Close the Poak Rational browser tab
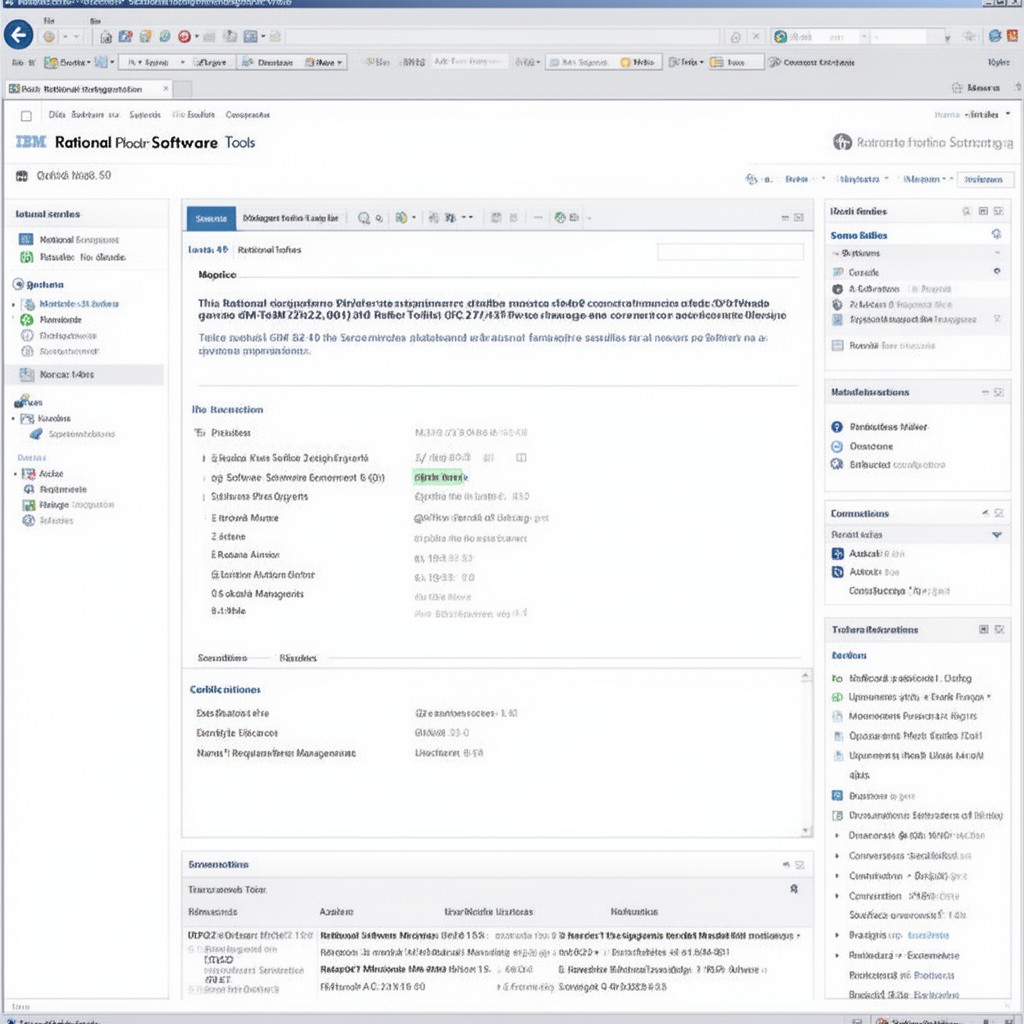 pyautogui.click(x=166, y=88)
